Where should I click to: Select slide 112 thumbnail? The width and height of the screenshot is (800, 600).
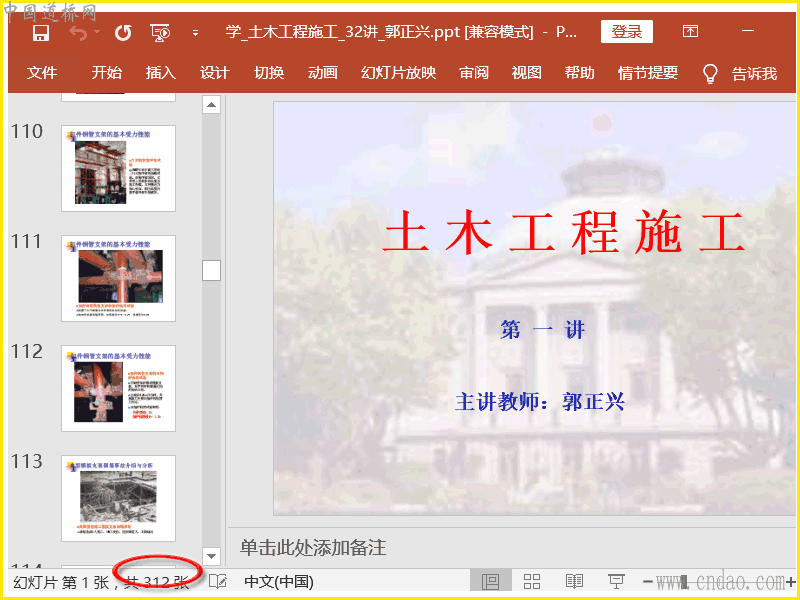pyautogui.click(x=118, y=388)
